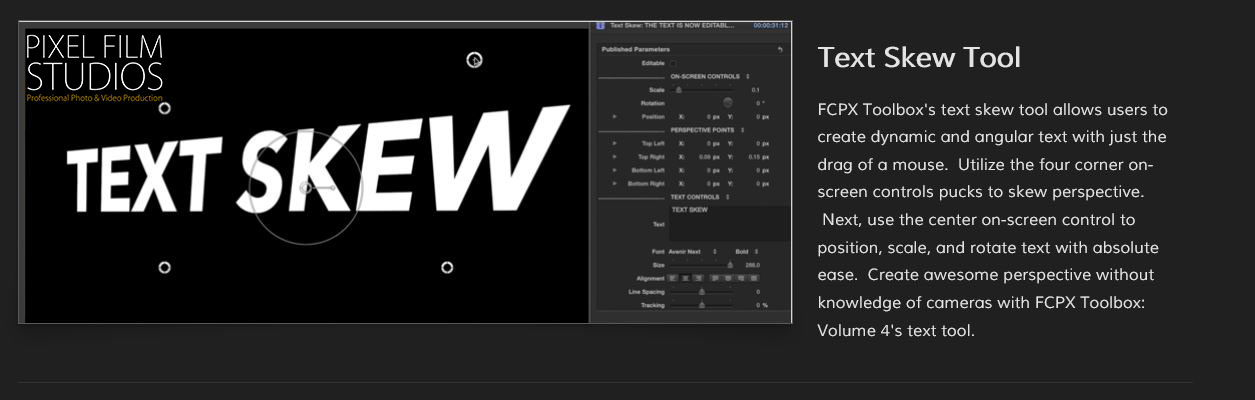This screenshot has width=1255, height=400.
Task: Expand the Position parameter
Action: click(615, 117)
